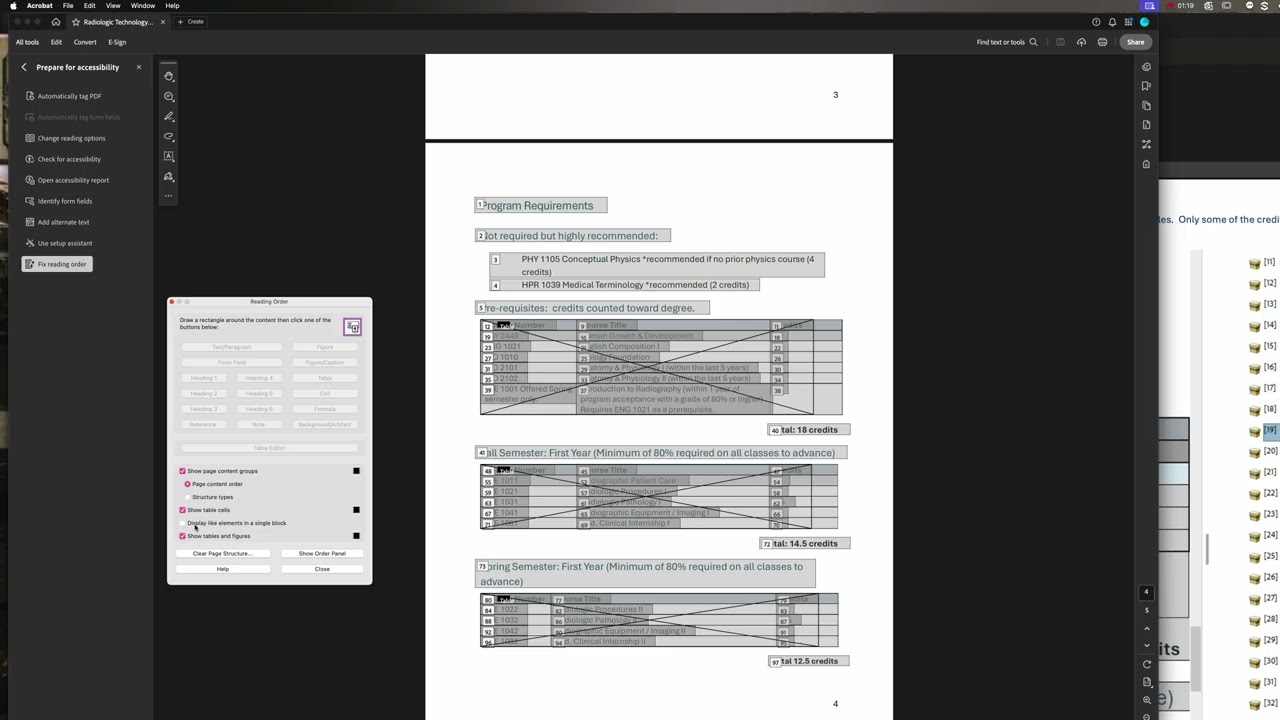
Task: Click the Find text or tools field
Action: [x=1007, y=42]
